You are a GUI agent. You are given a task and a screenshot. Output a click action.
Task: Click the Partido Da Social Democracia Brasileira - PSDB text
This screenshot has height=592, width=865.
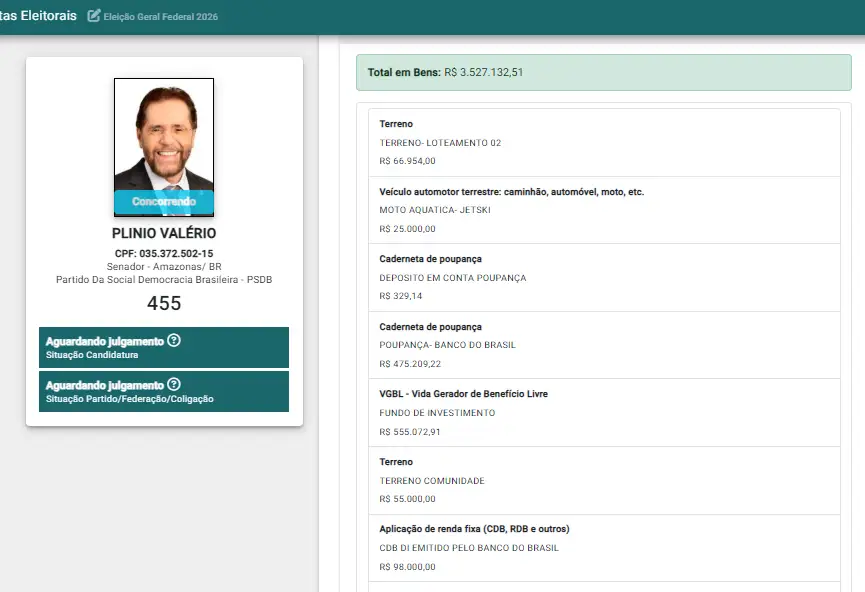[x=164, y=280]
